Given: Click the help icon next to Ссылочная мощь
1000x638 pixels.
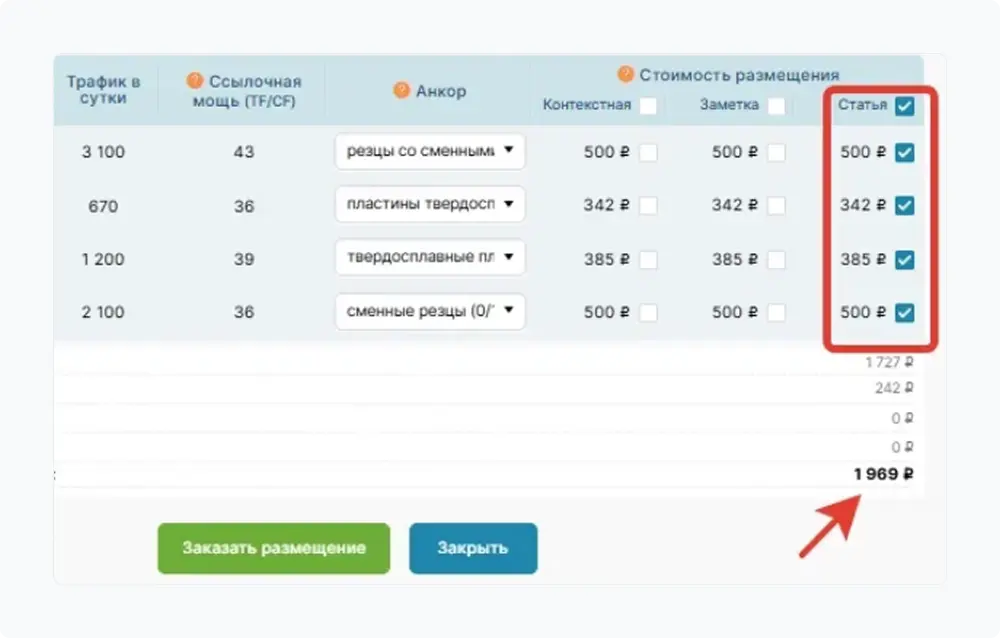Looking at the screenshot, I should click(x=195, y=81).
